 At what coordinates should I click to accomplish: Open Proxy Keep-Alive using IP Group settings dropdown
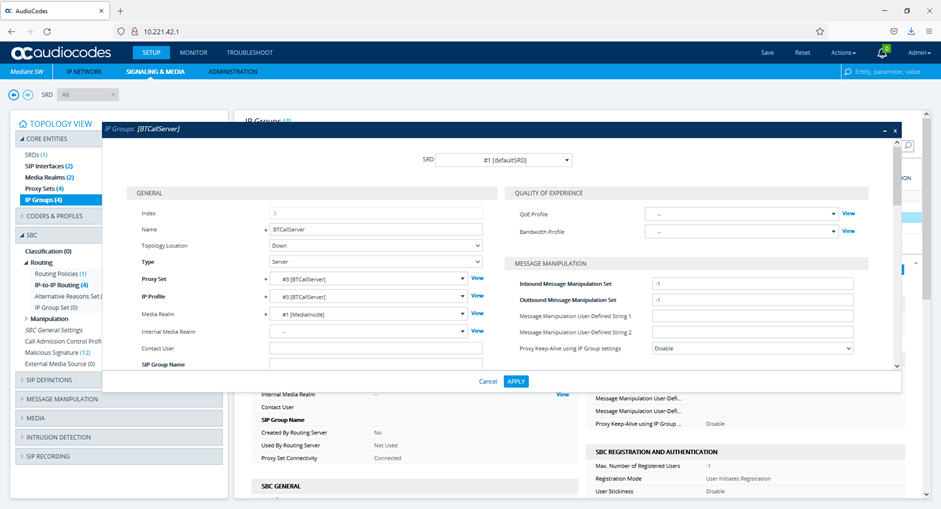pyautogui.click(x=753, y=348)
